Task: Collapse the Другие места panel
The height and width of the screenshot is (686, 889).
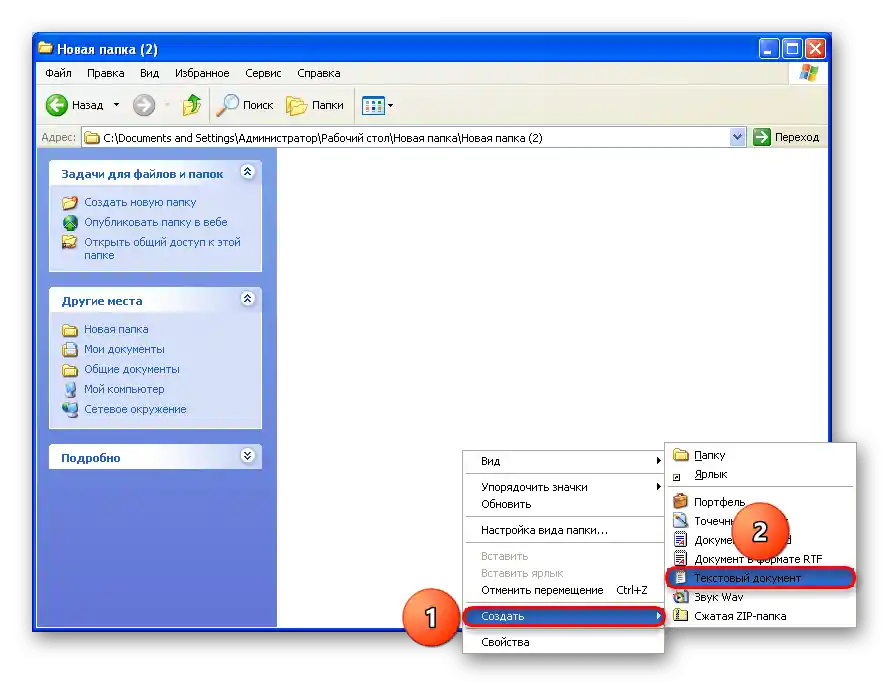Action: (247, 299)
